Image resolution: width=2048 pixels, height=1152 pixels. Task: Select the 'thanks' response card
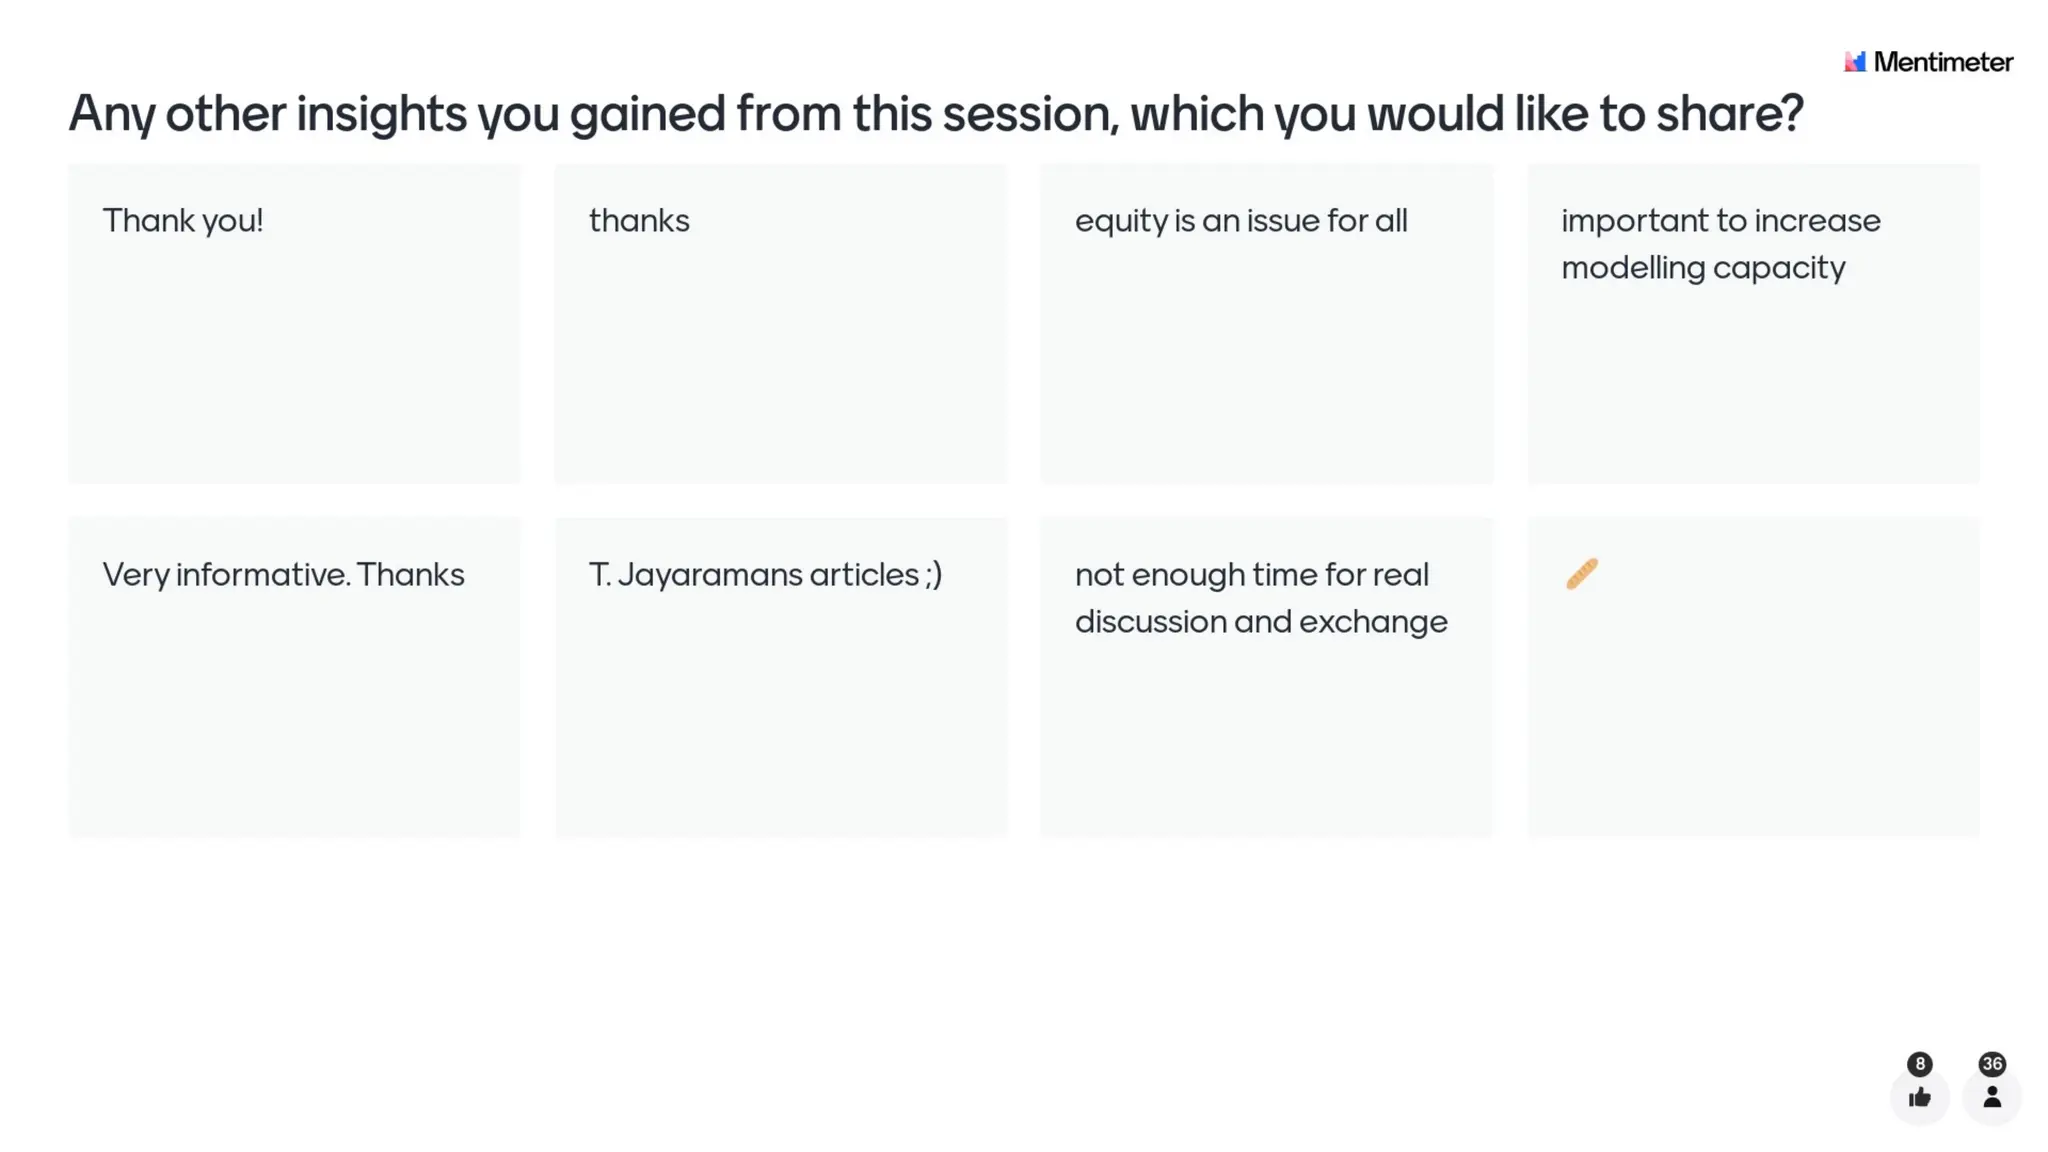tap(781, 324)
